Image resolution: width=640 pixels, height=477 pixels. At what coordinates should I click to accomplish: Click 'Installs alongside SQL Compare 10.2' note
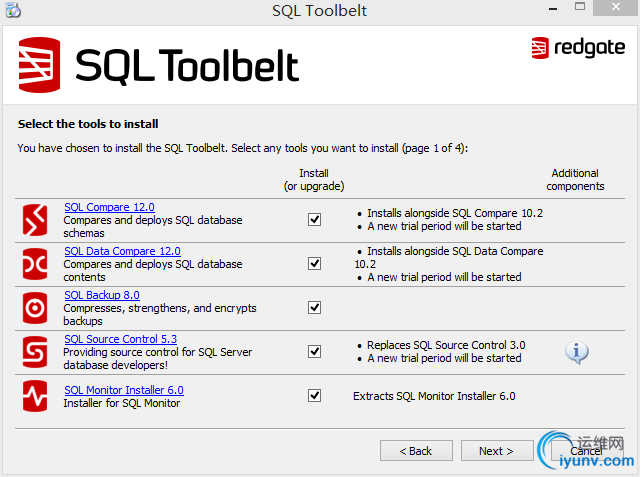[455, 213]
